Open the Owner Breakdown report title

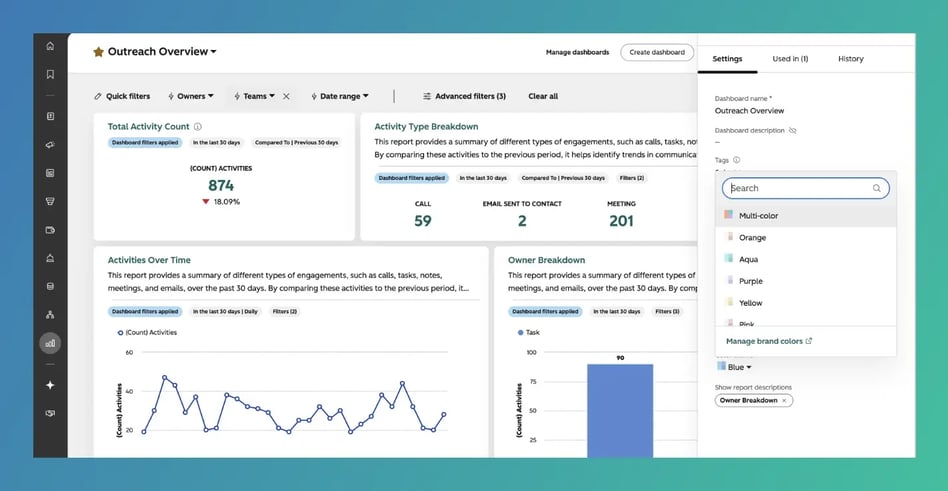pyautogui.click(x=547, y=260)
